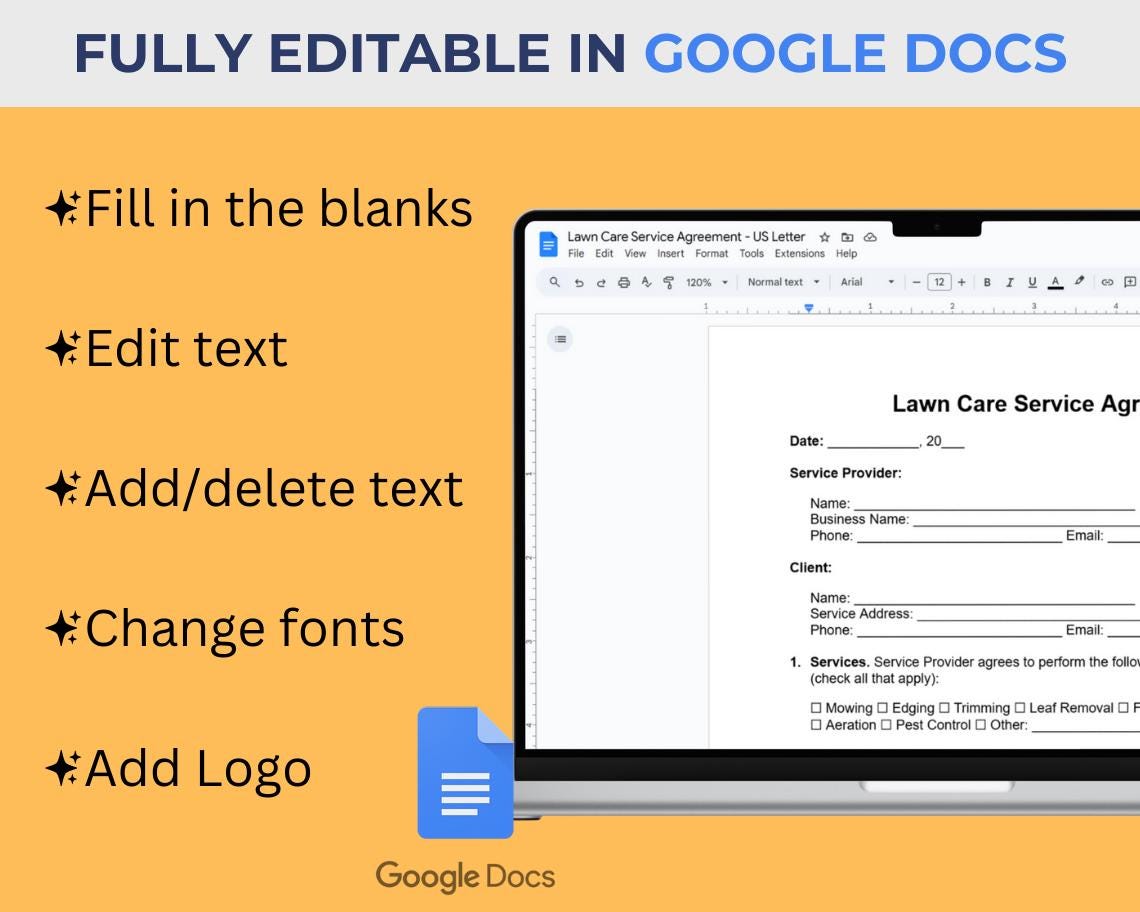1140x912 pixels.
Task: Check the Other services checkbox
Action: pos(981,725)
